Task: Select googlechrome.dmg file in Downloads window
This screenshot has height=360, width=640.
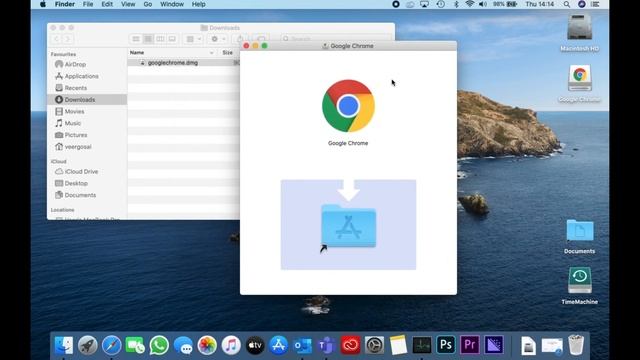Action: click(173, 63)
